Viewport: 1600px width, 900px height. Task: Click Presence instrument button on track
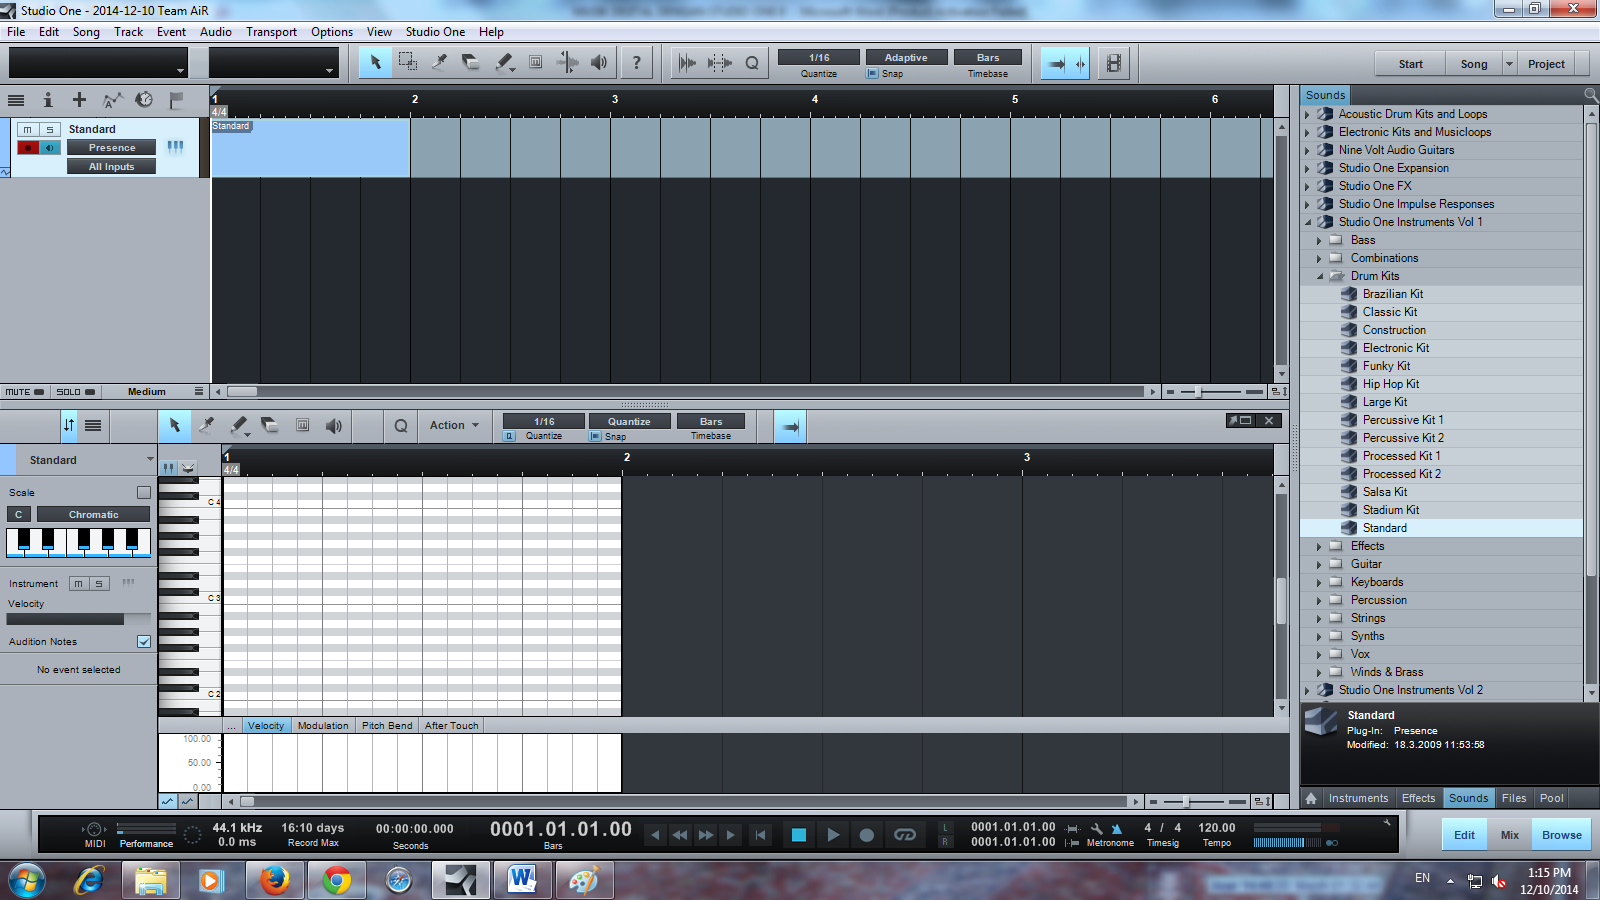(x=112, y=147)
